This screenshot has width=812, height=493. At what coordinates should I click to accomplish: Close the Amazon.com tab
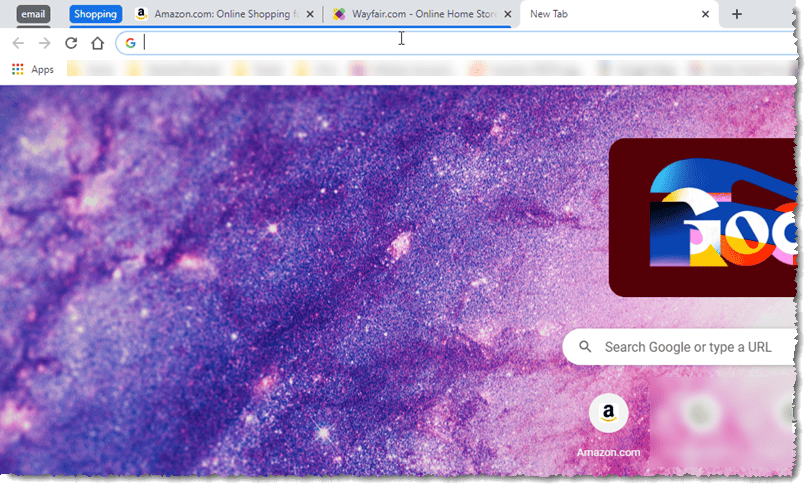tap(311, 15)
